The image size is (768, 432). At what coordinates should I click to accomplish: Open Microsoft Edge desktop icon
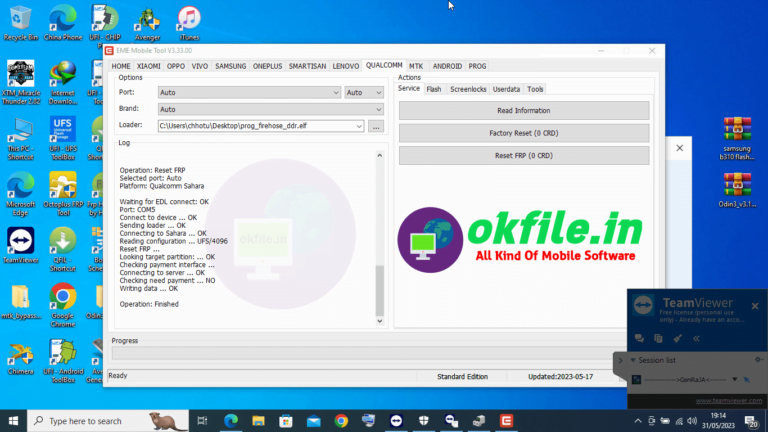tap(21, 194)
